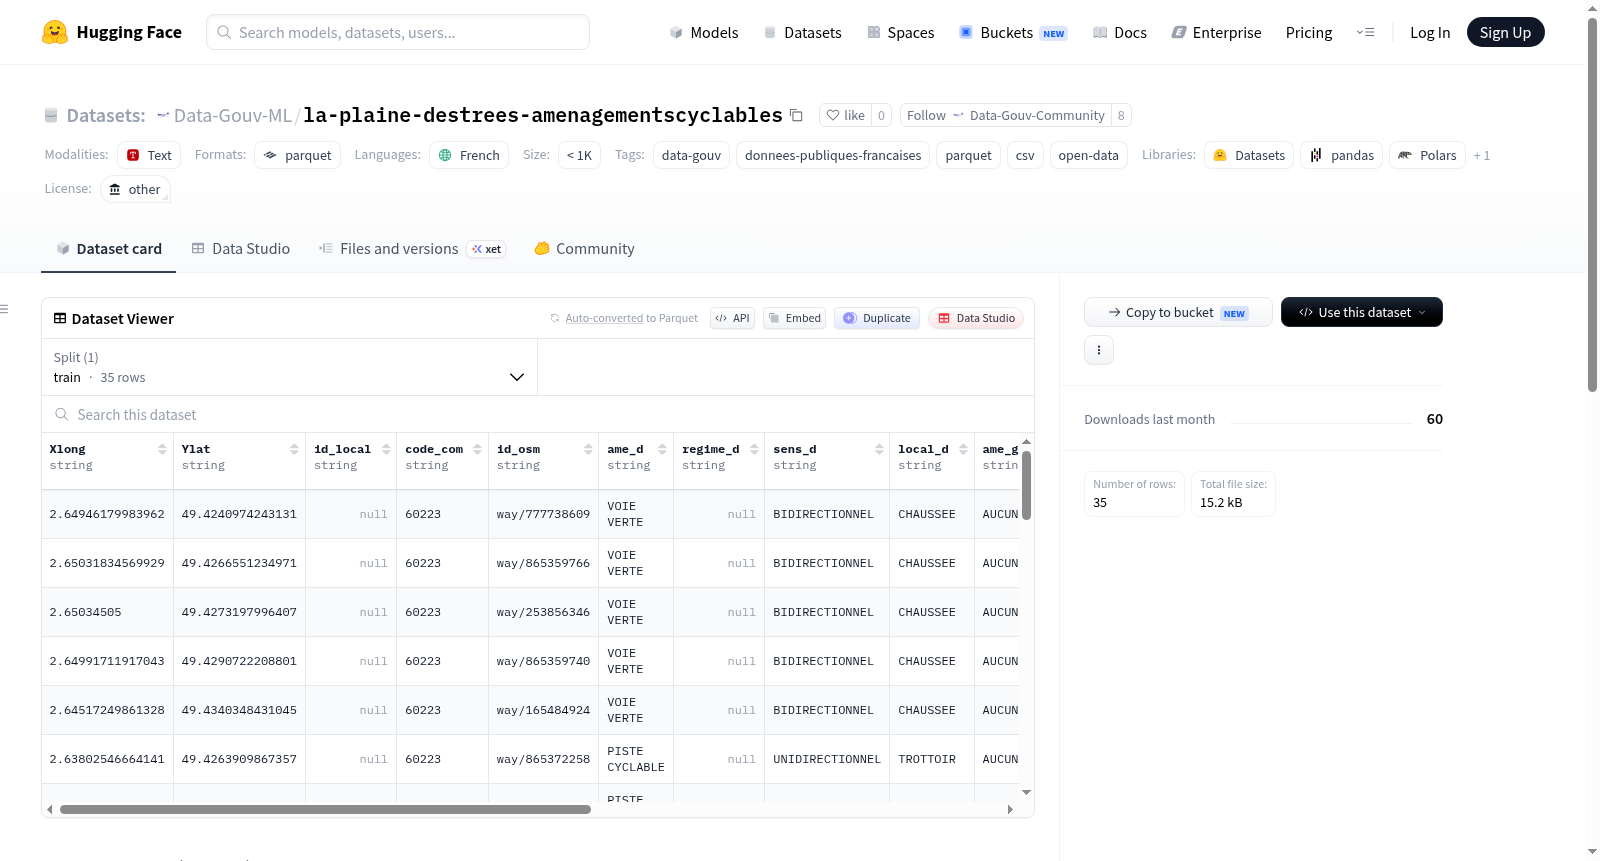The height and width of the screenshot is (861, 1600).
Task: Open the Pricing page
Action: tap(1309, 32)
